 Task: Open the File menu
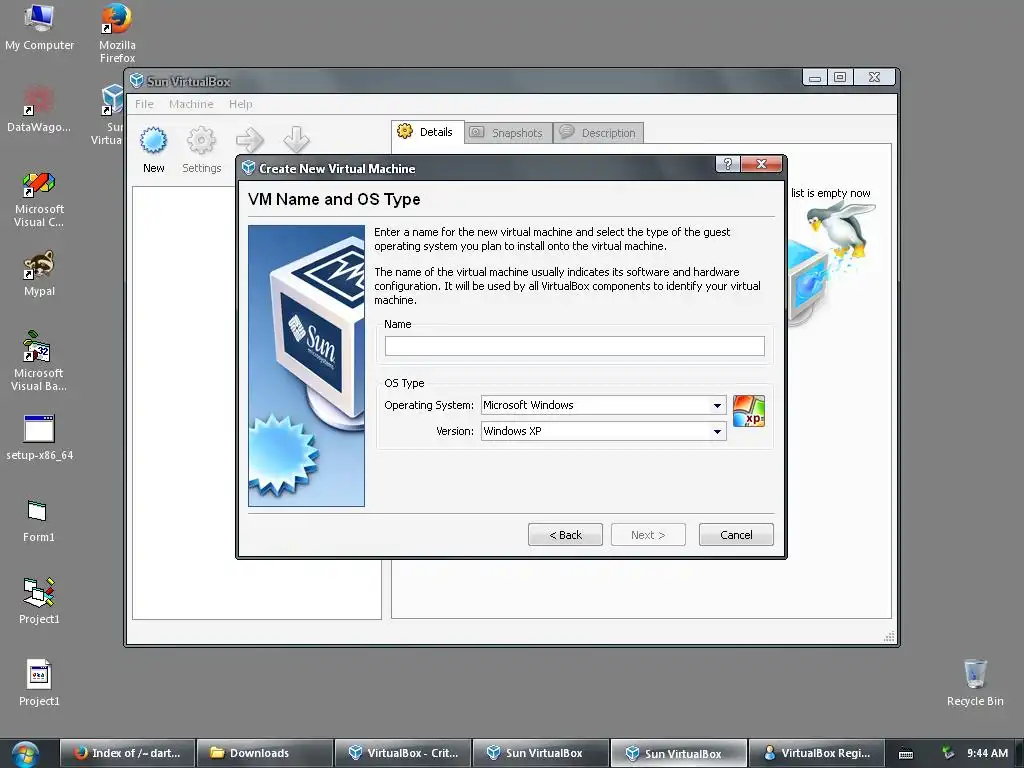[x=144, y=104]
